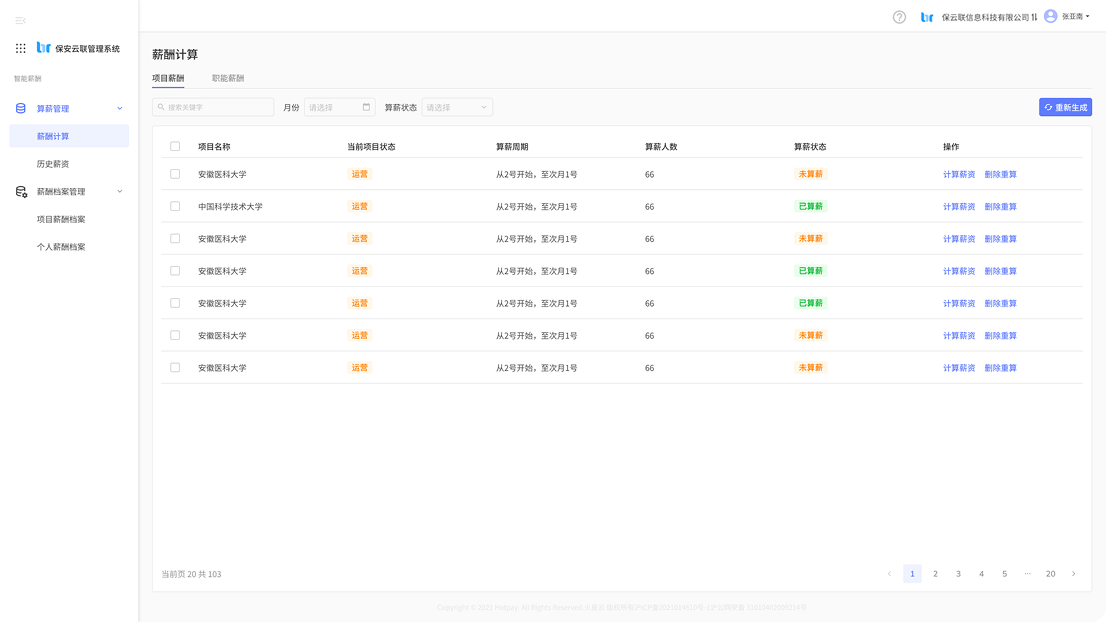Click the company switch arrows icon
Viewport: 1106px width, 622px height.
pos(1034,17)
